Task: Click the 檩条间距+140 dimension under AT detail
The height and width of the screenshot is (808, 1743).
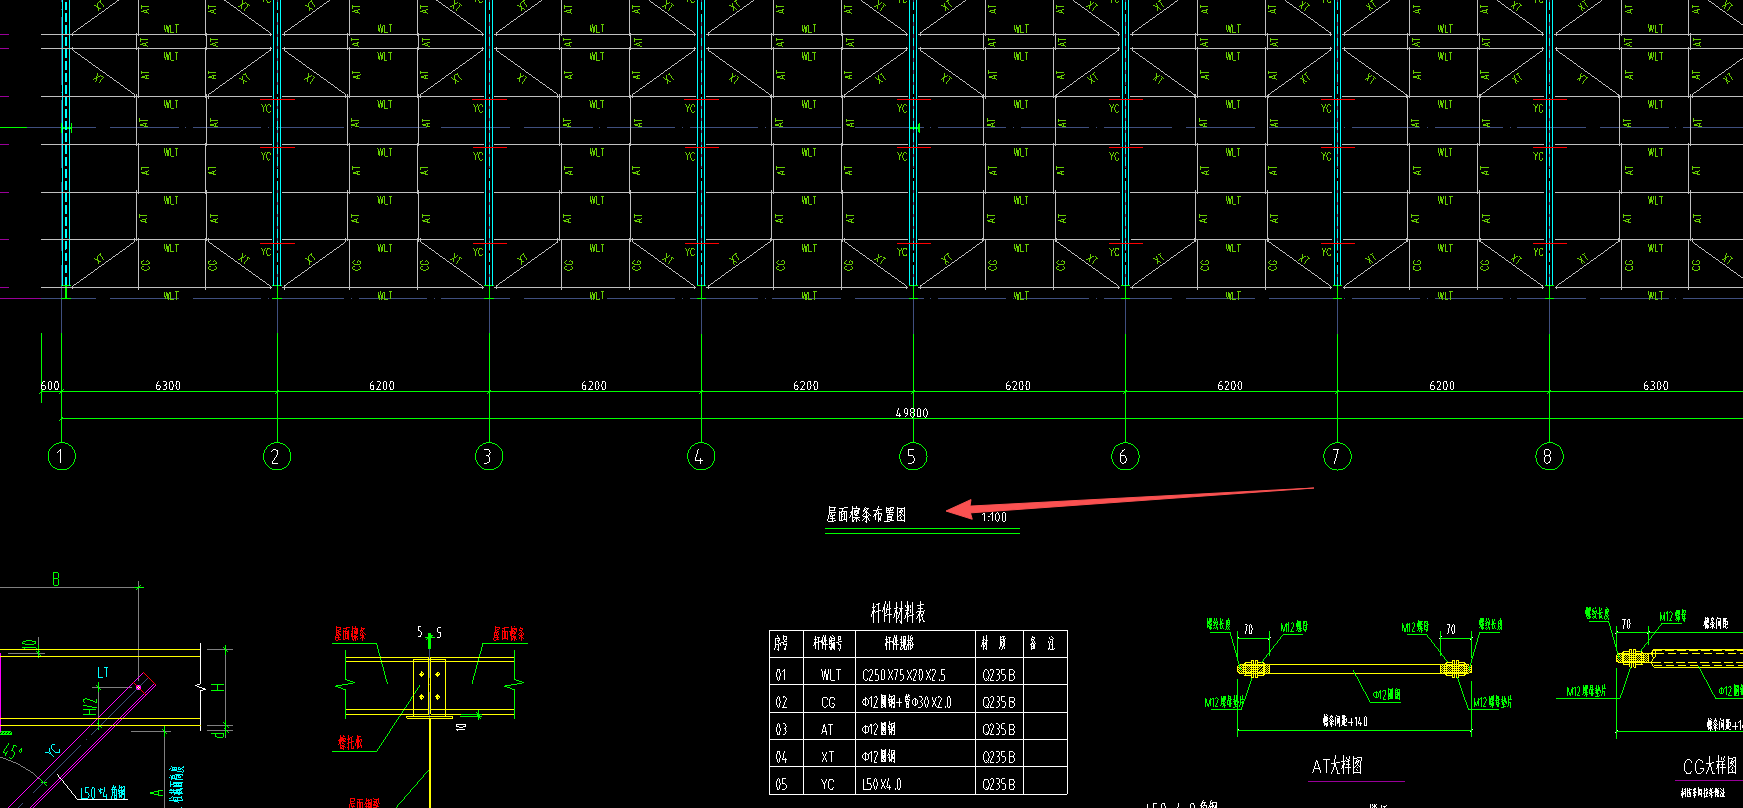Action: pos(1345,721)
